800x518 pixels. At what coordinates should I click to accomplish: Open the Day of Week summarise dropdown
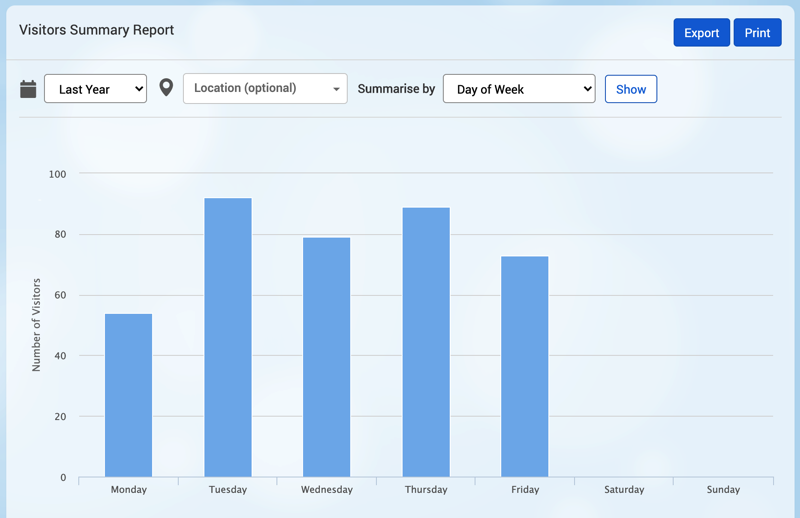tap(518, 89)
